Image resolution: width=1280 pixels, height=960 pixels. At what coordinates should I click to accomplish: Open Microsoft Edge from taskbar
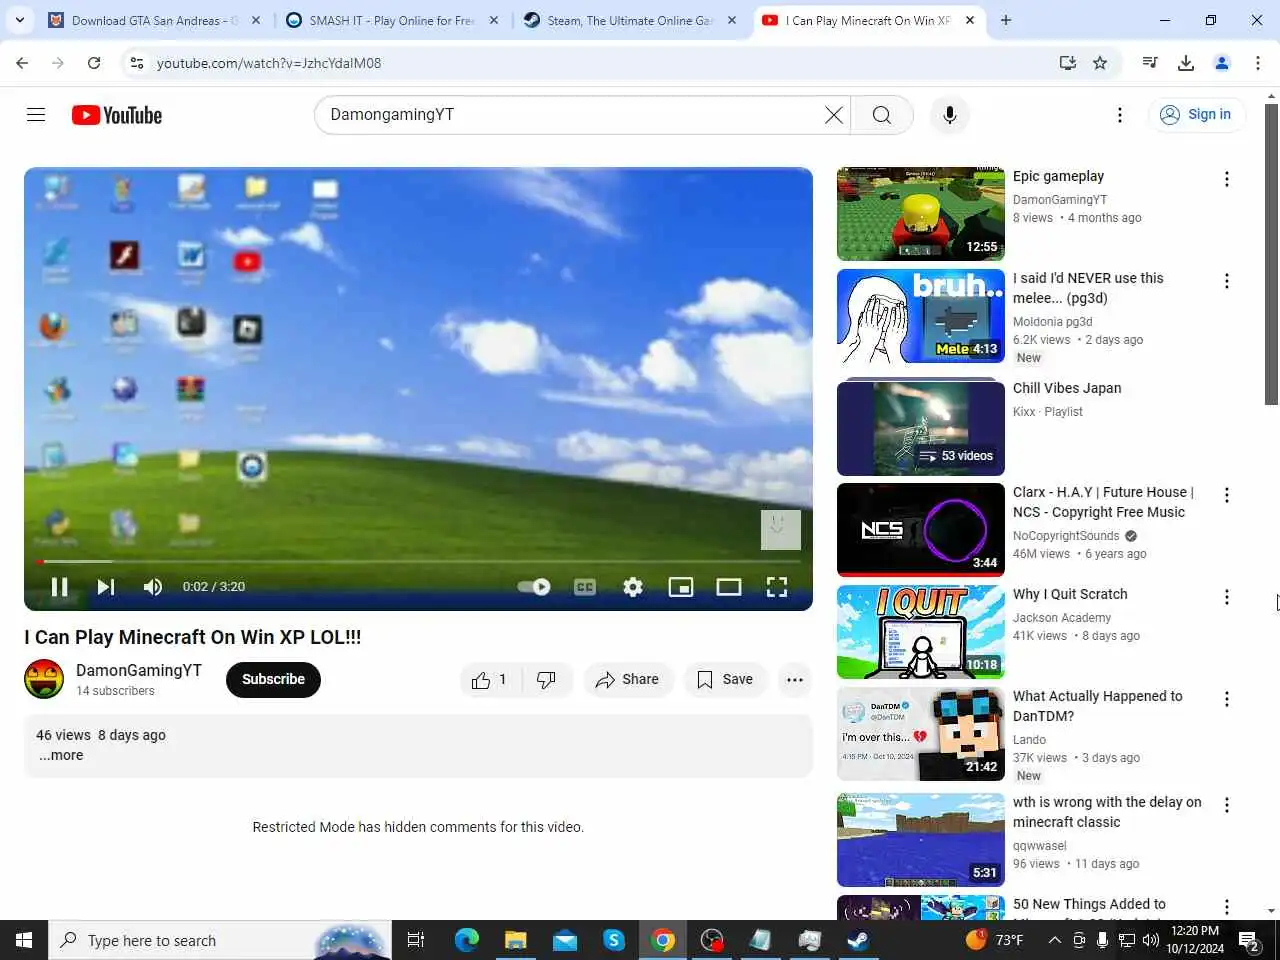(466, 940)
